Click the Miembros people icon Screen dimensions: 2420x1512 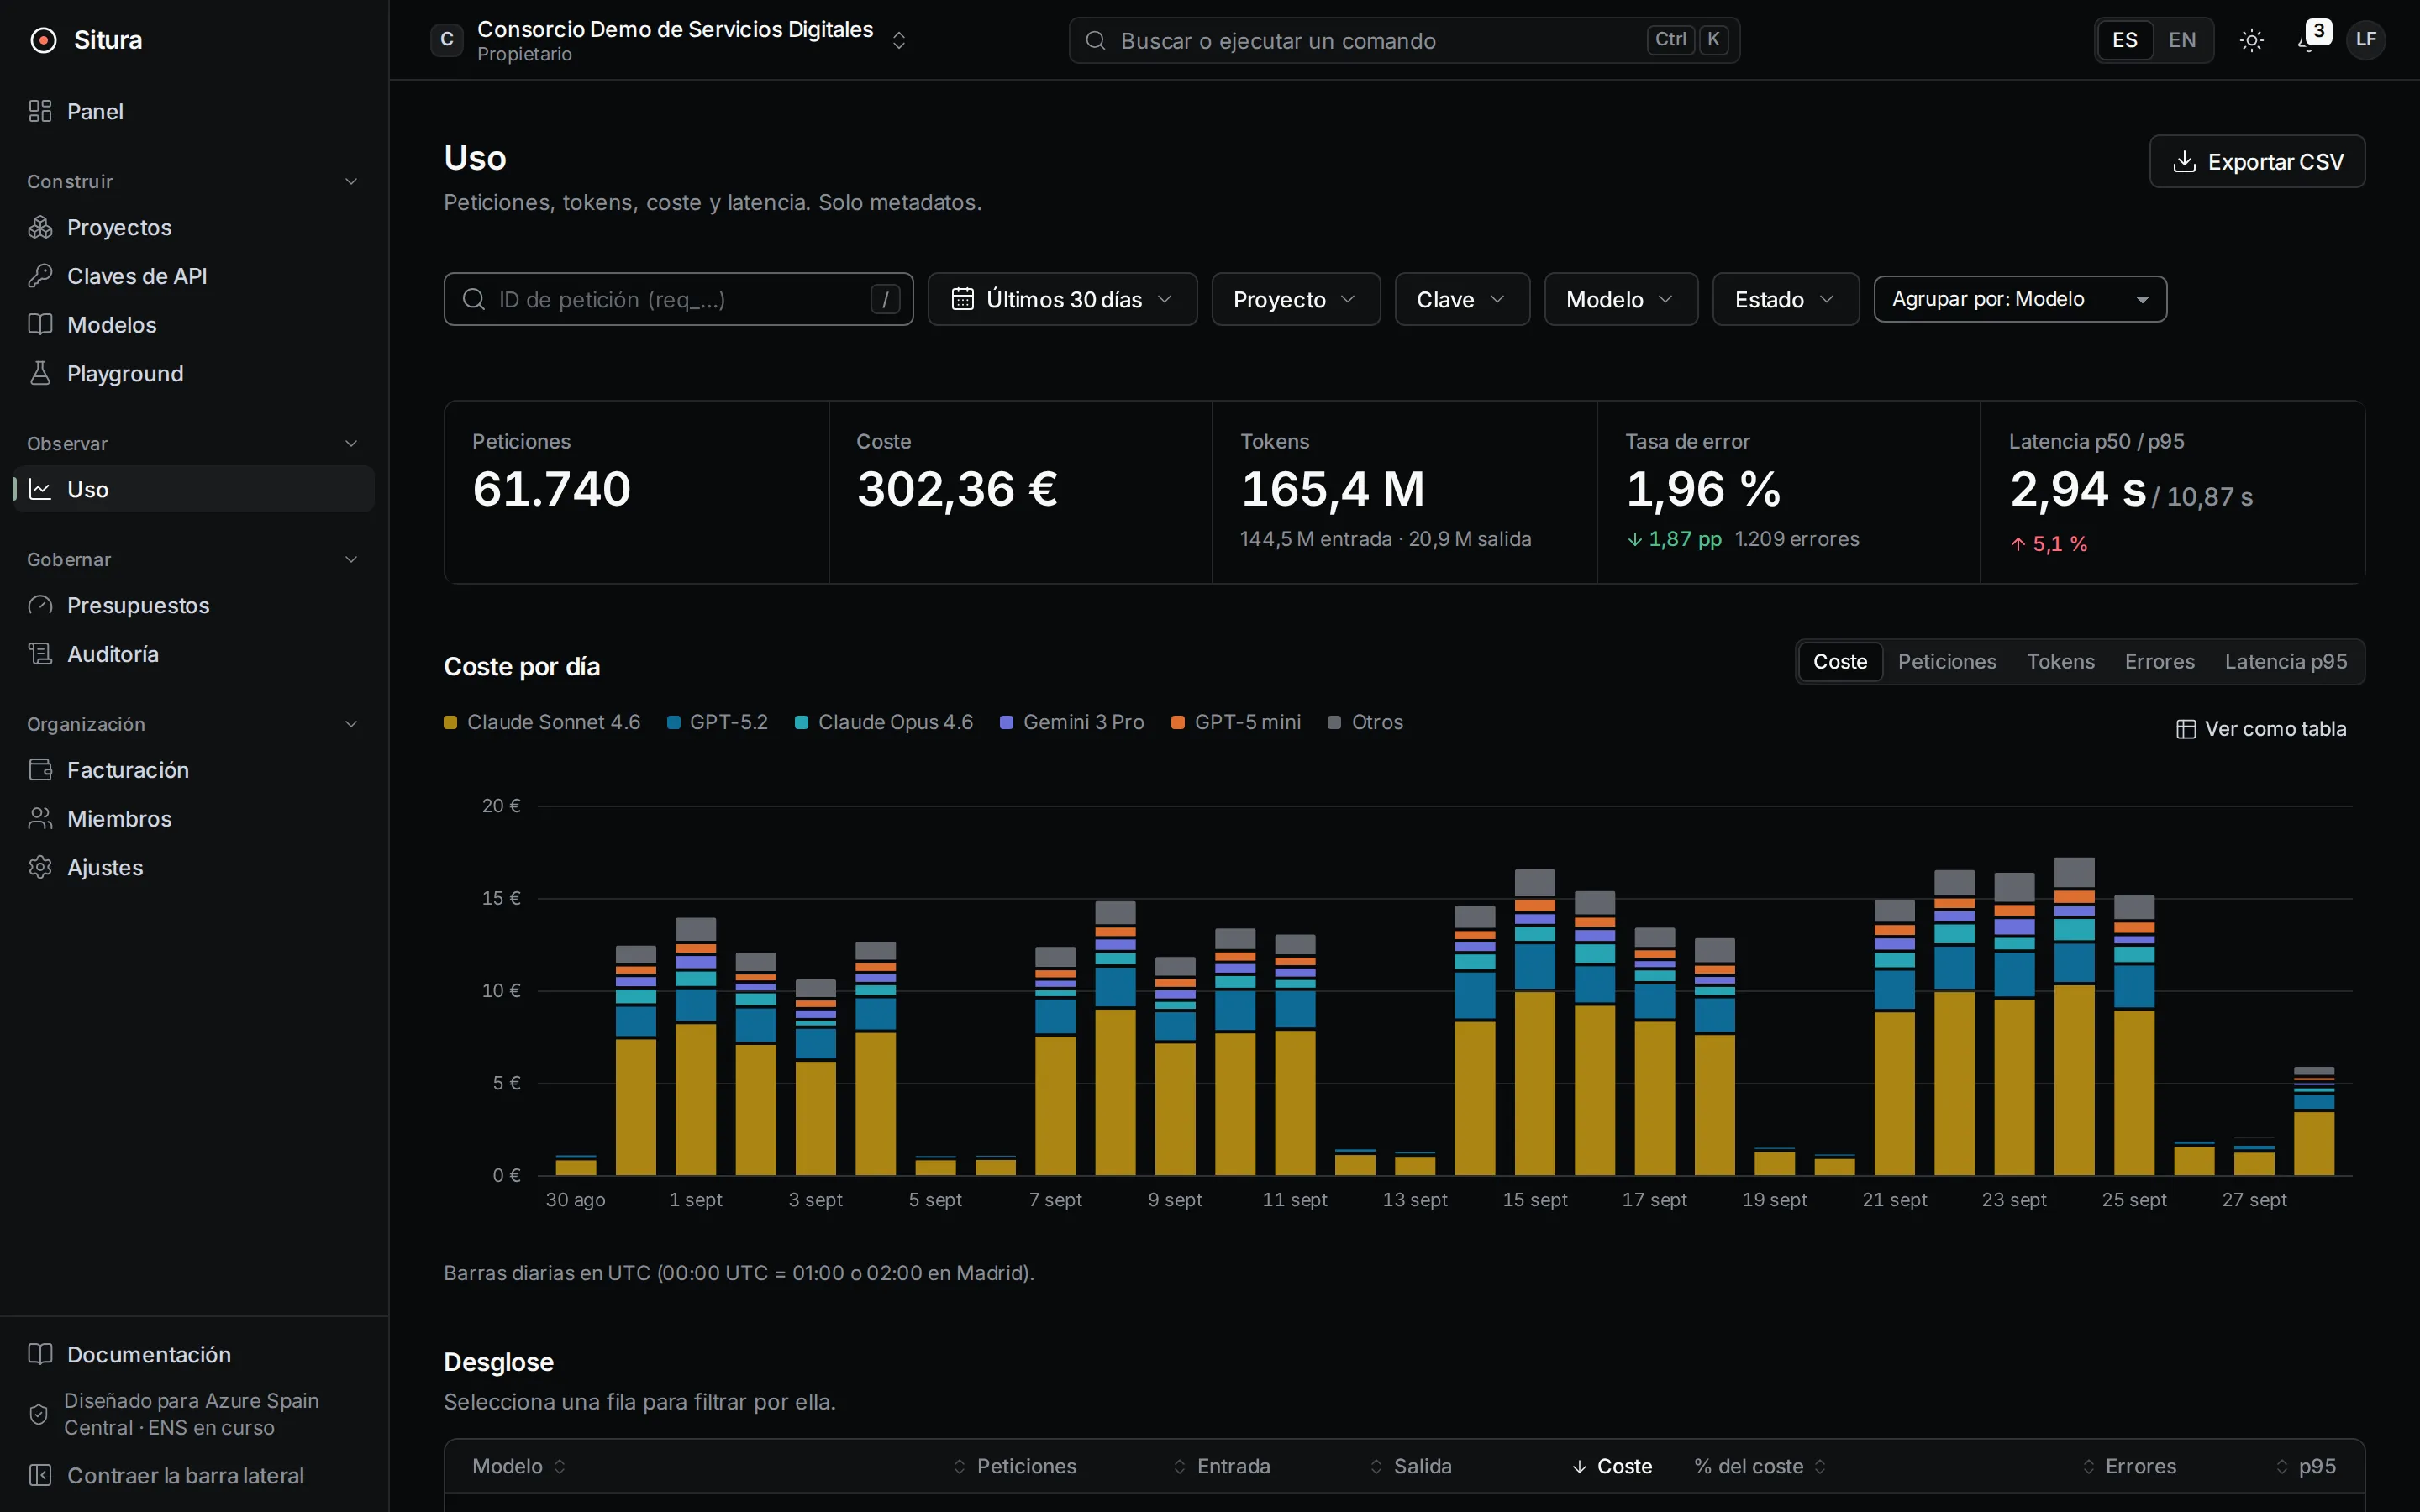40,818
